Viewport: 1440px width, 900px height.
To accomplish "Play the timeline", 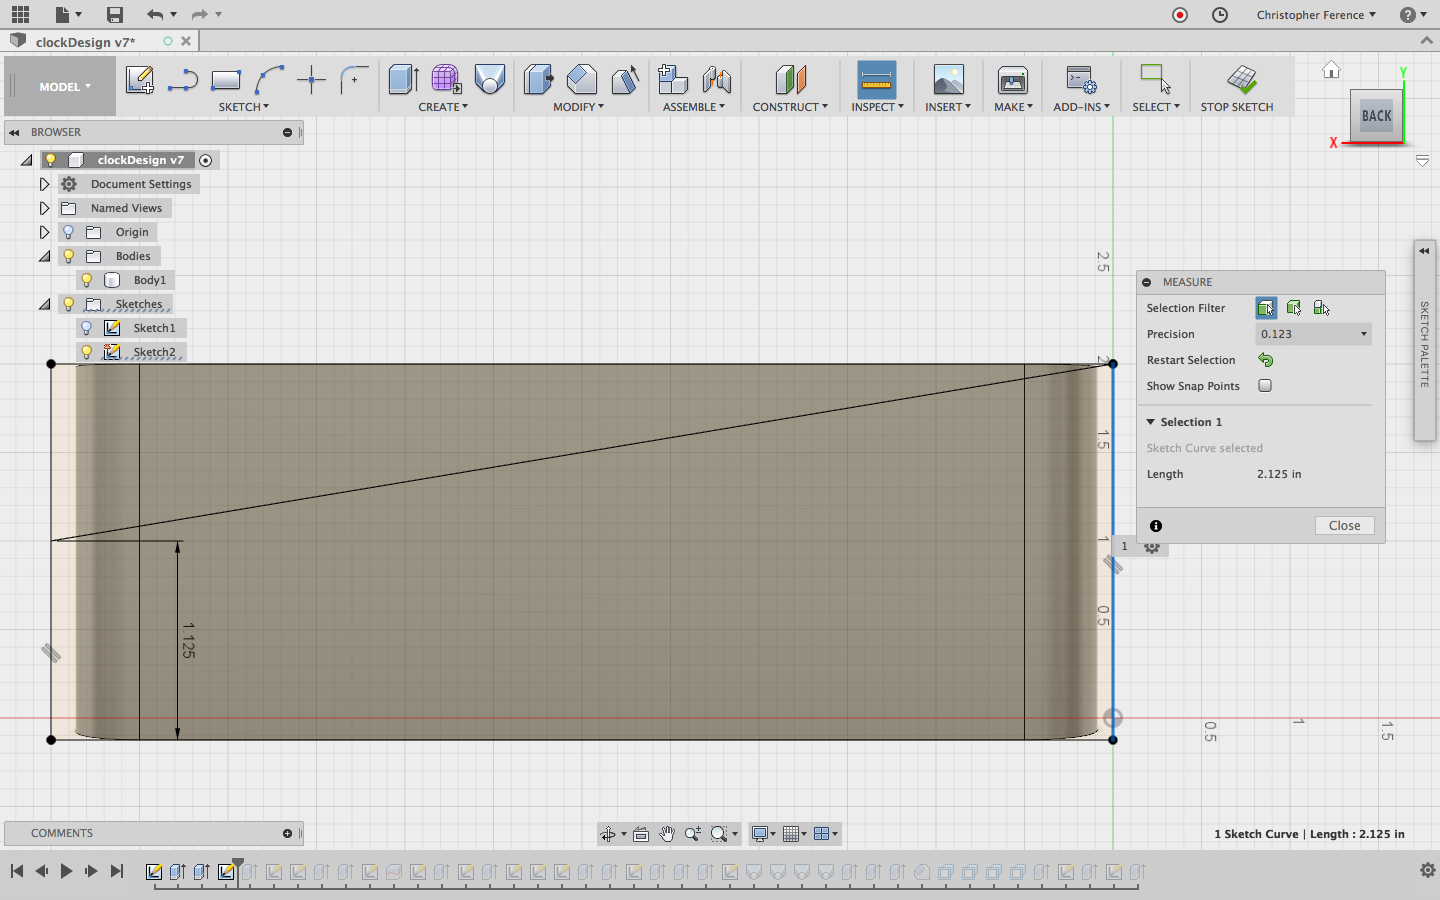I will pyautogui.click(x=66, y=871).
